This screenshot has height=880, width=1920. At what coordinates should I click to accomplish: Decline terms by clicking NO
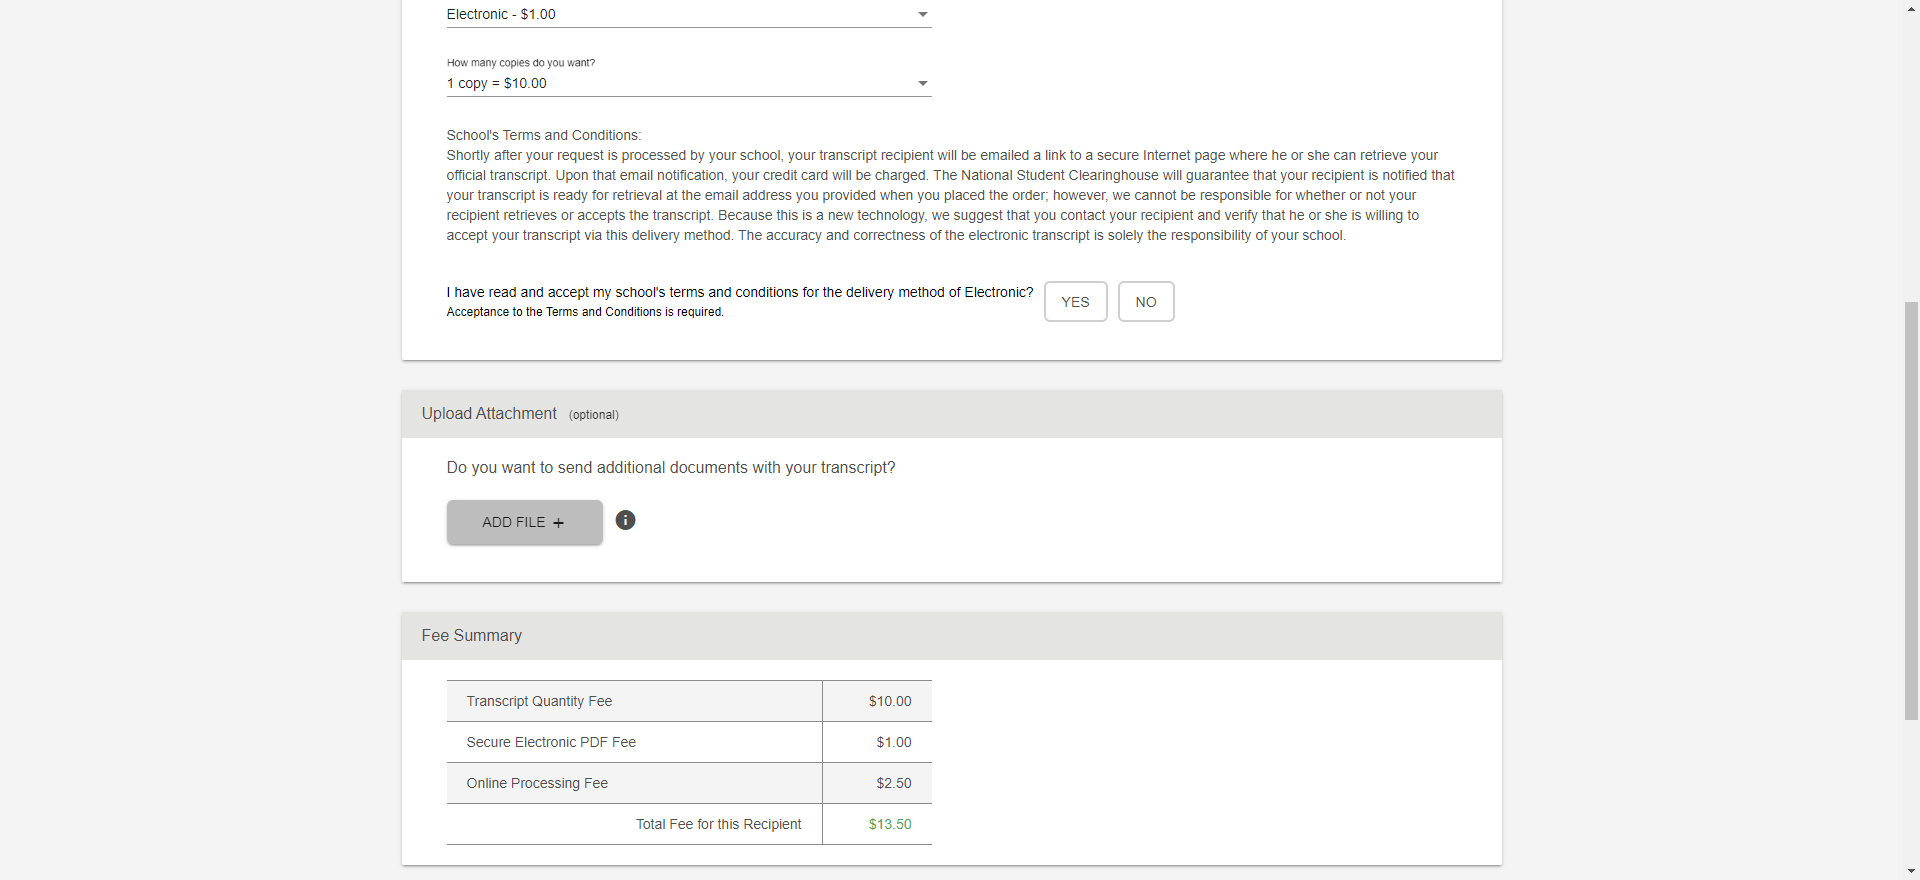click(x=1145, y=302)
